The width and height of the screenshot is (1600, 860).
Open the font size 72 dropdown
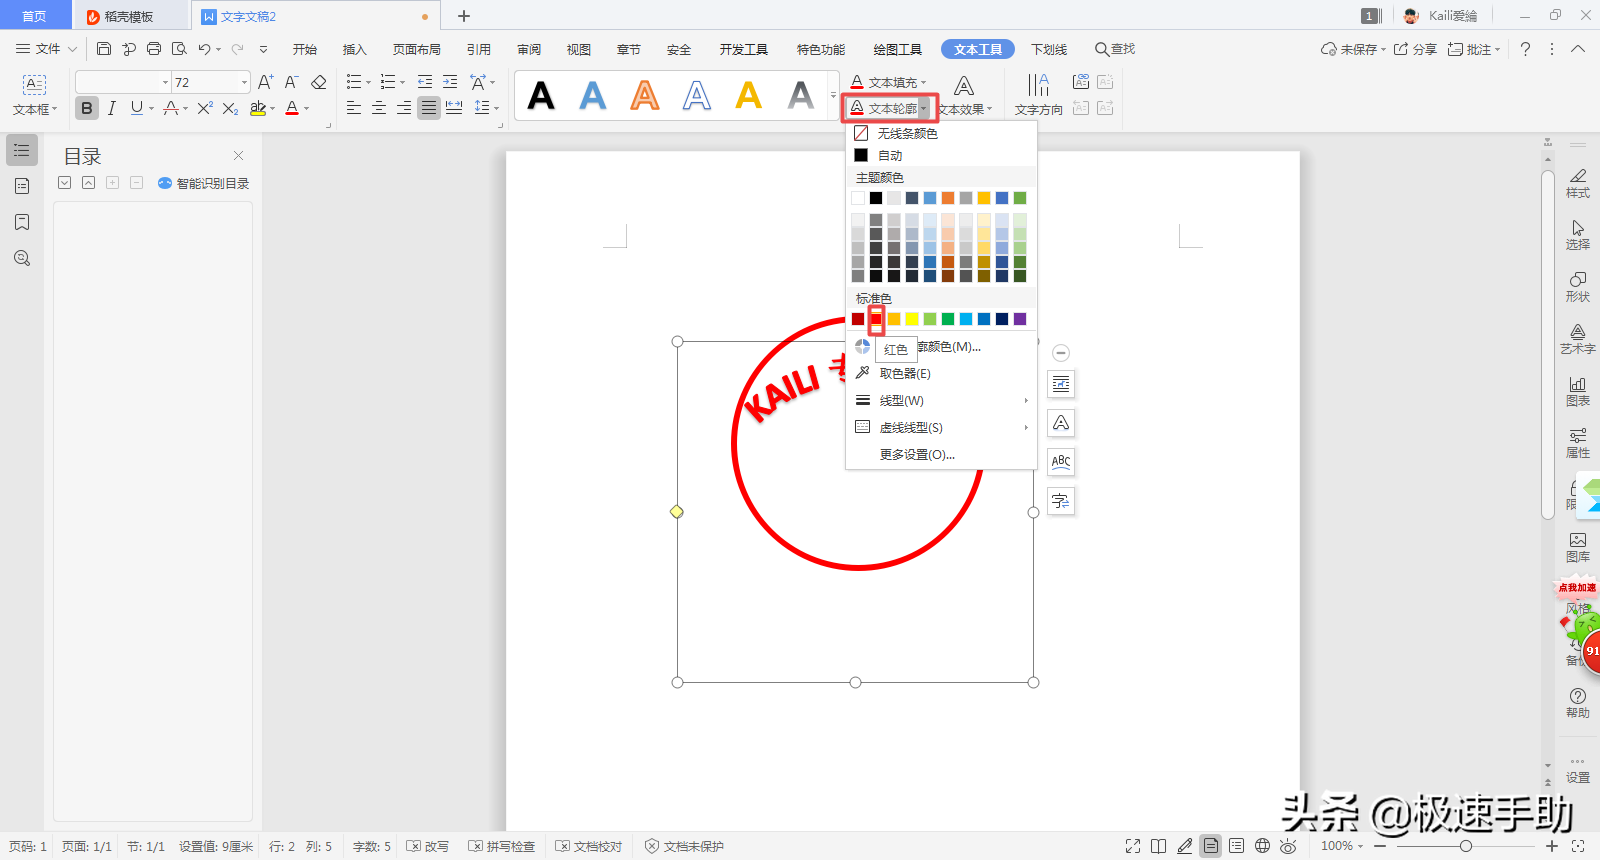(244, 82)
